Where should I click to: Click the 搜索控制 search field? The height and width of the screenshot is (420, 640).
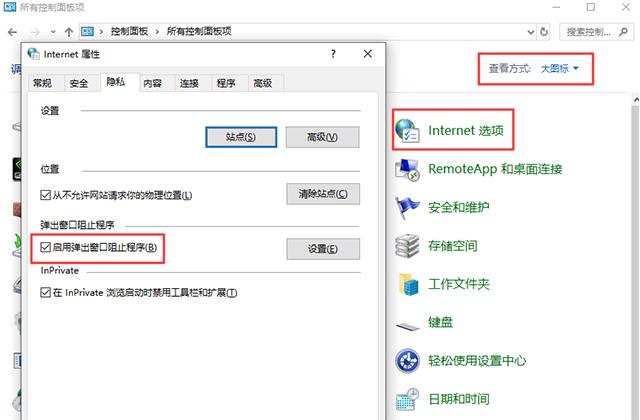coord(596,31)
